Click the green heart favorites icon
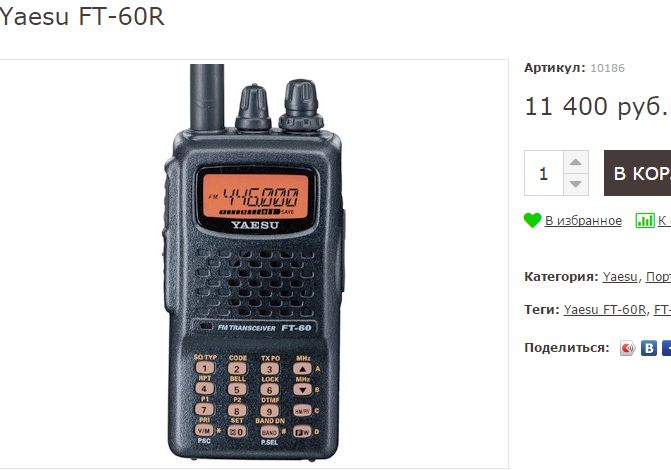The image size is (671, 470). [x=532, y=220]
